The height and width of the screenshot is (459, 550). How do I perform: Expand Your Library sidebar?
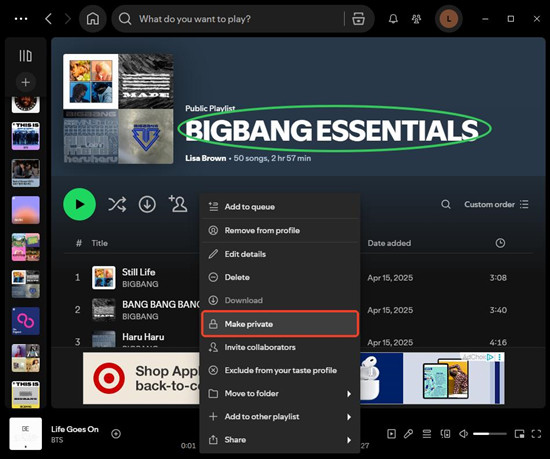point(25,56)
